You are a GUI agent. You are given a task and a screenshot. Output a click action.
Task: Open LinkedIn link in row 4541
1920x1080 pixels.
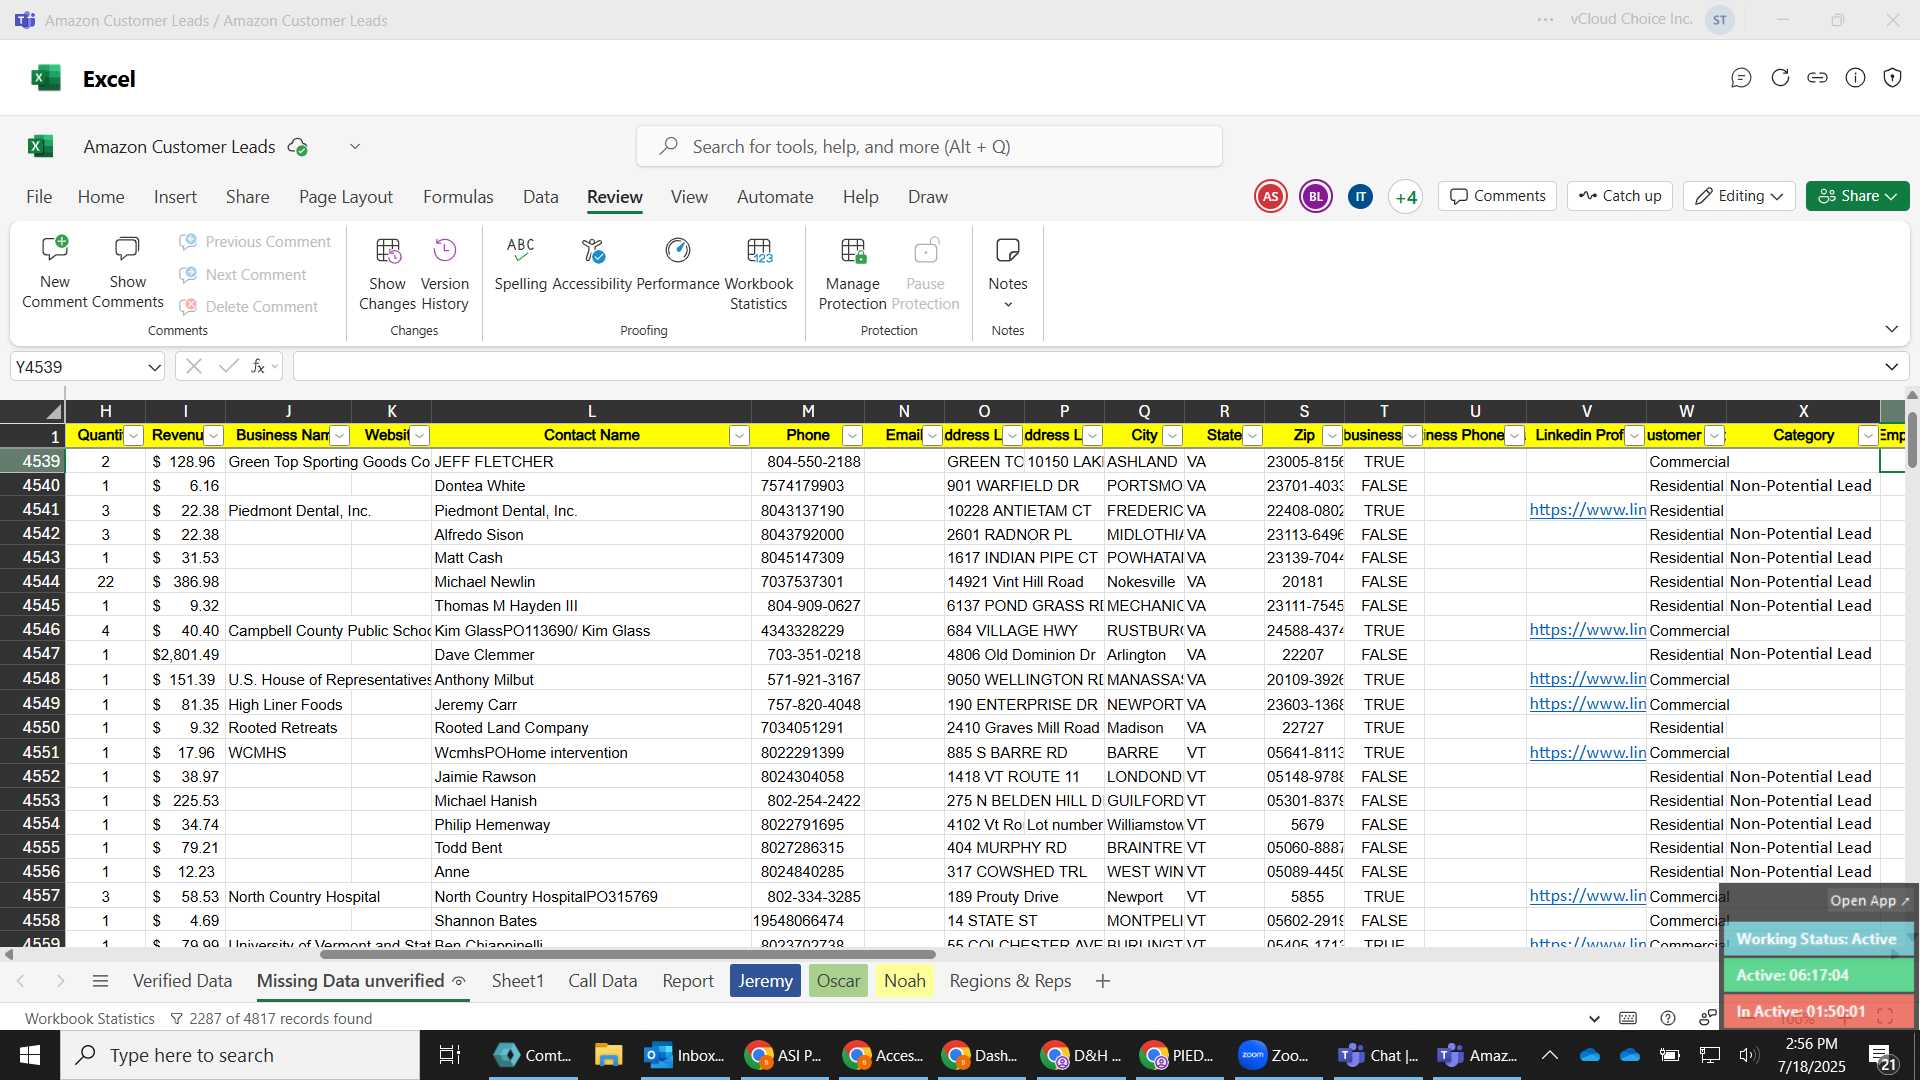[1587, 510]
